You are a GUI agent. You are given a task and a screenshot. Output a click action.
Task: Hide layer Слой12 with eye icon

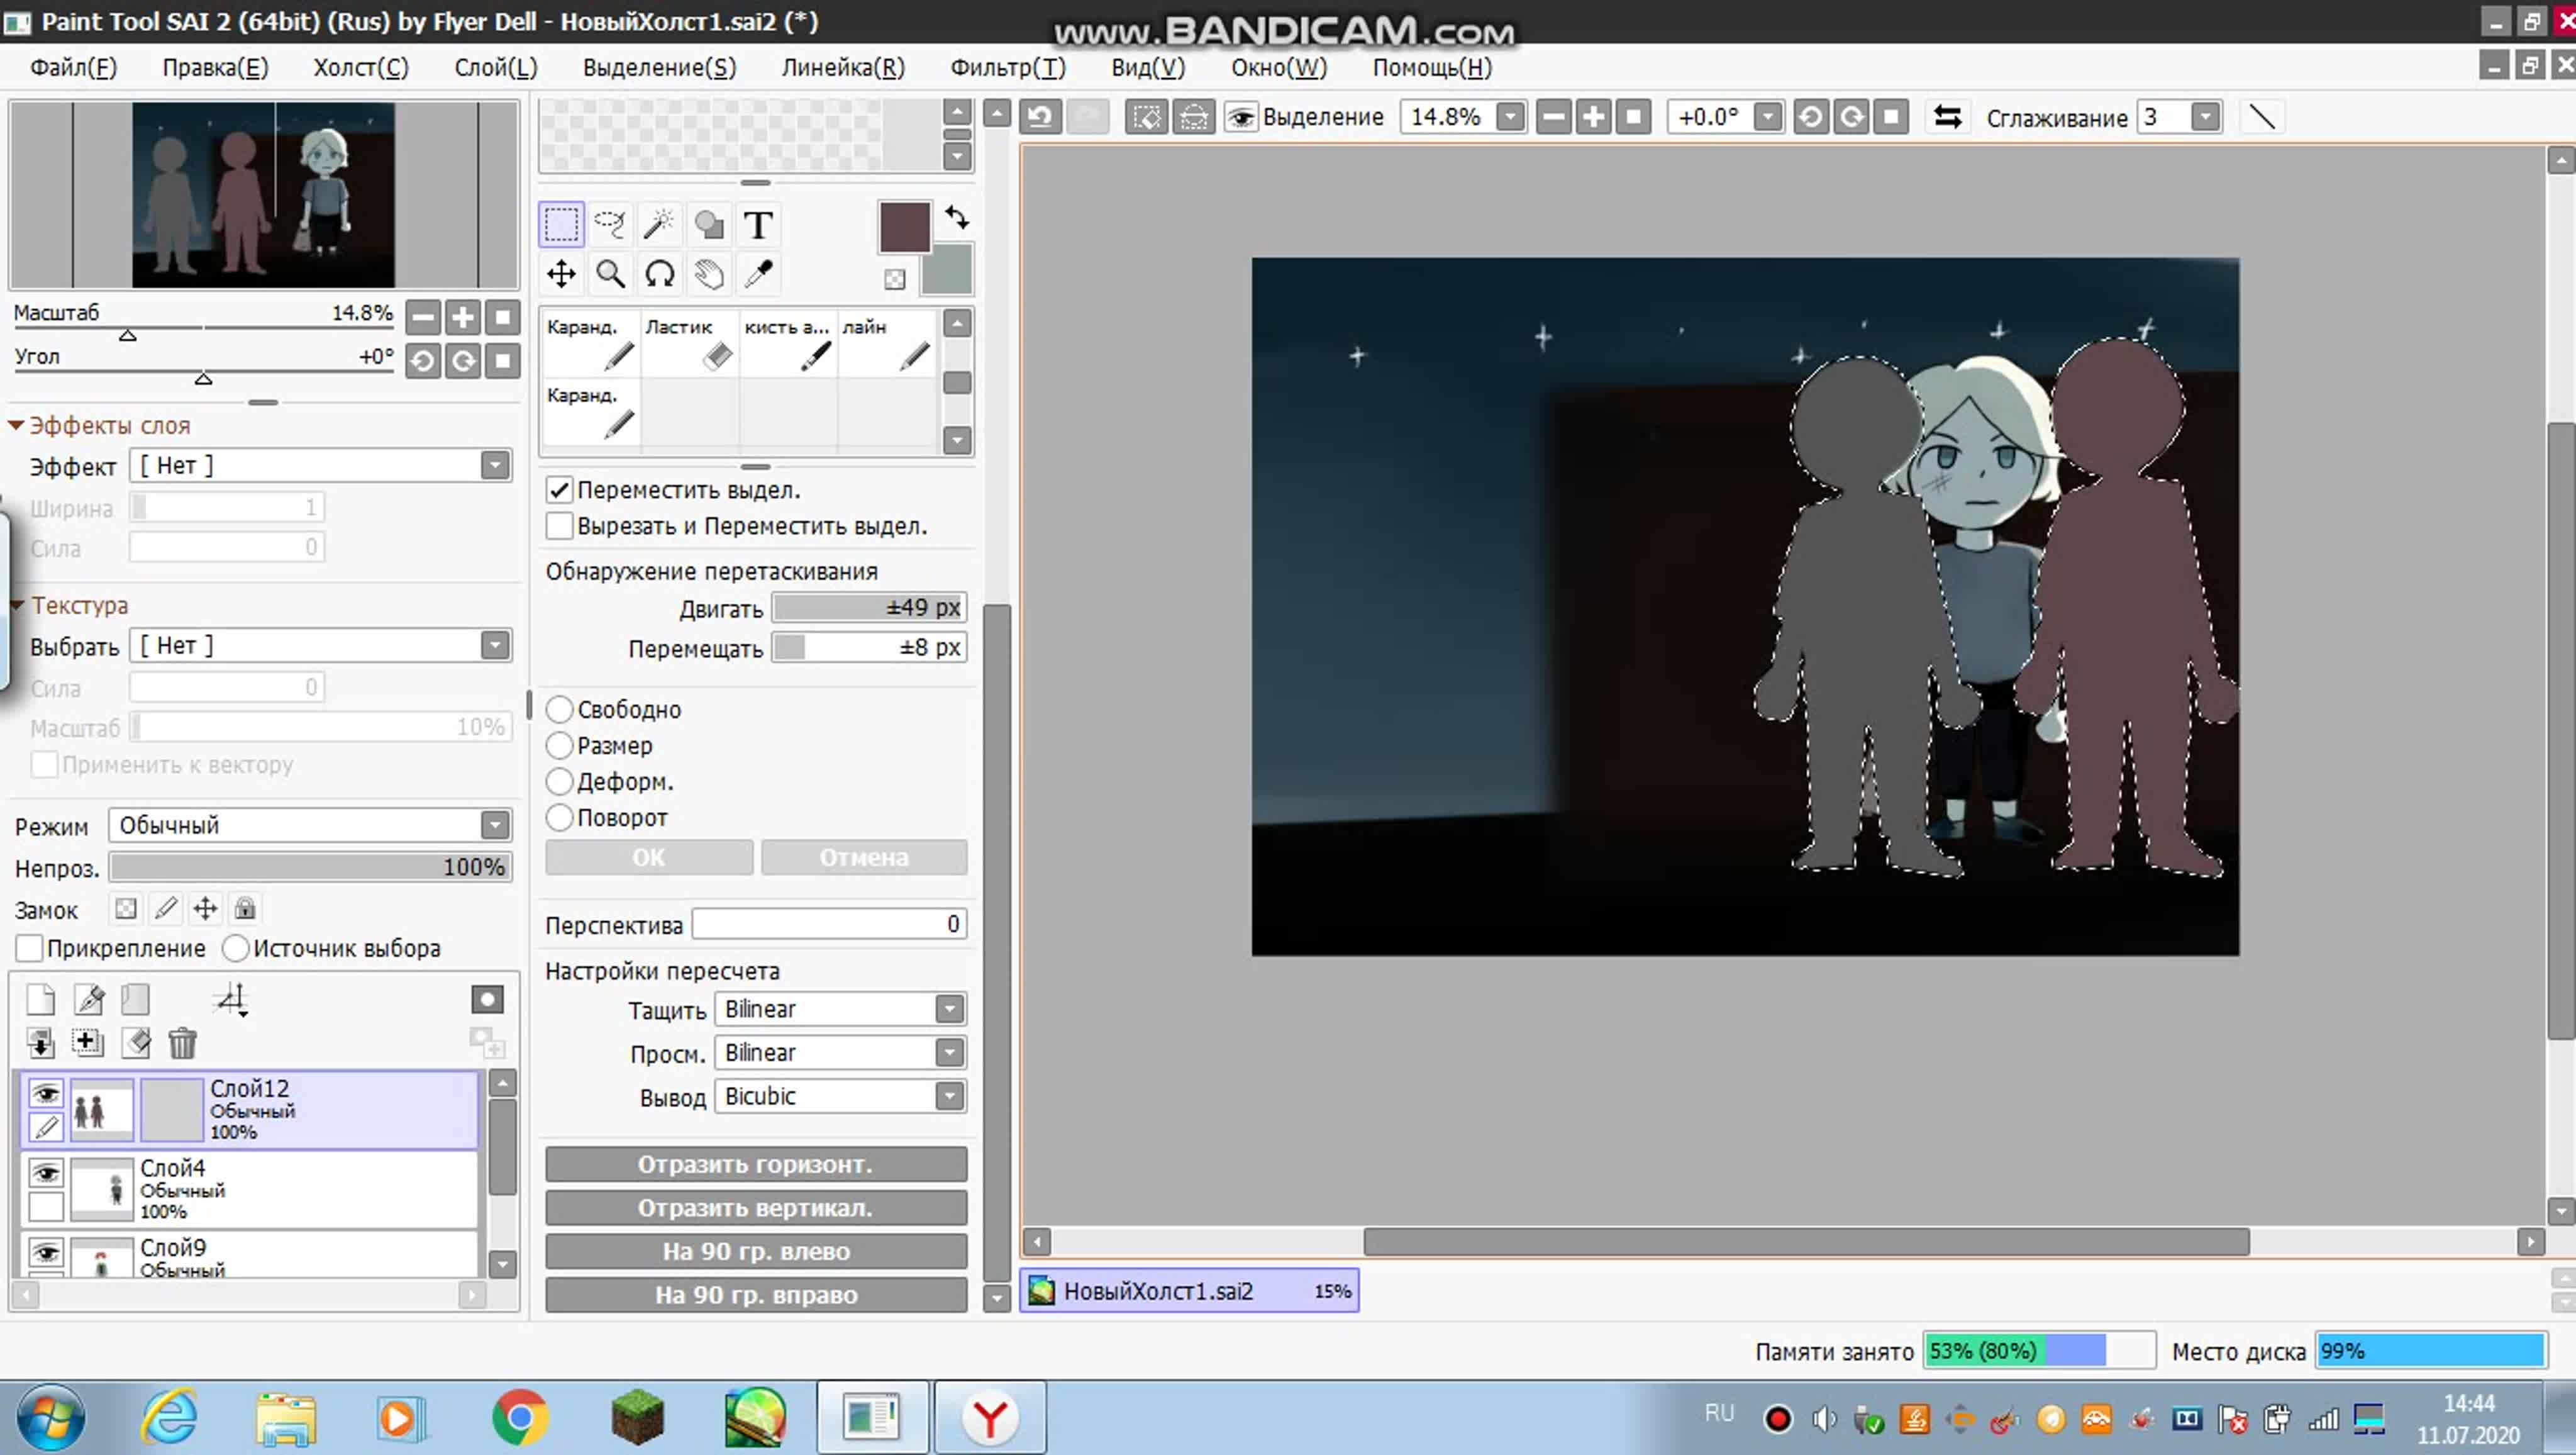pos(46,1093)
